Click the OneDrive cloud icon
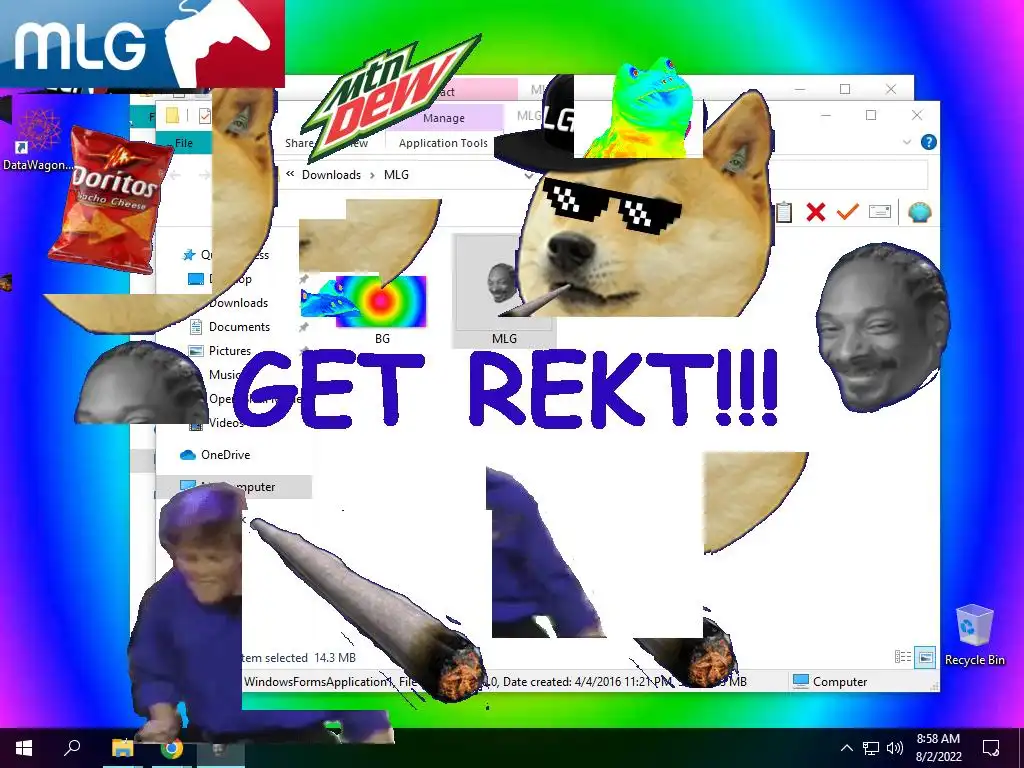 point(188,455)
